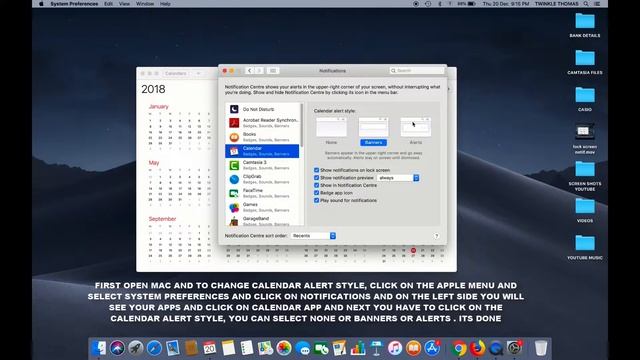
Task: Open the Help menu
Action: click(x=165, y=4)
